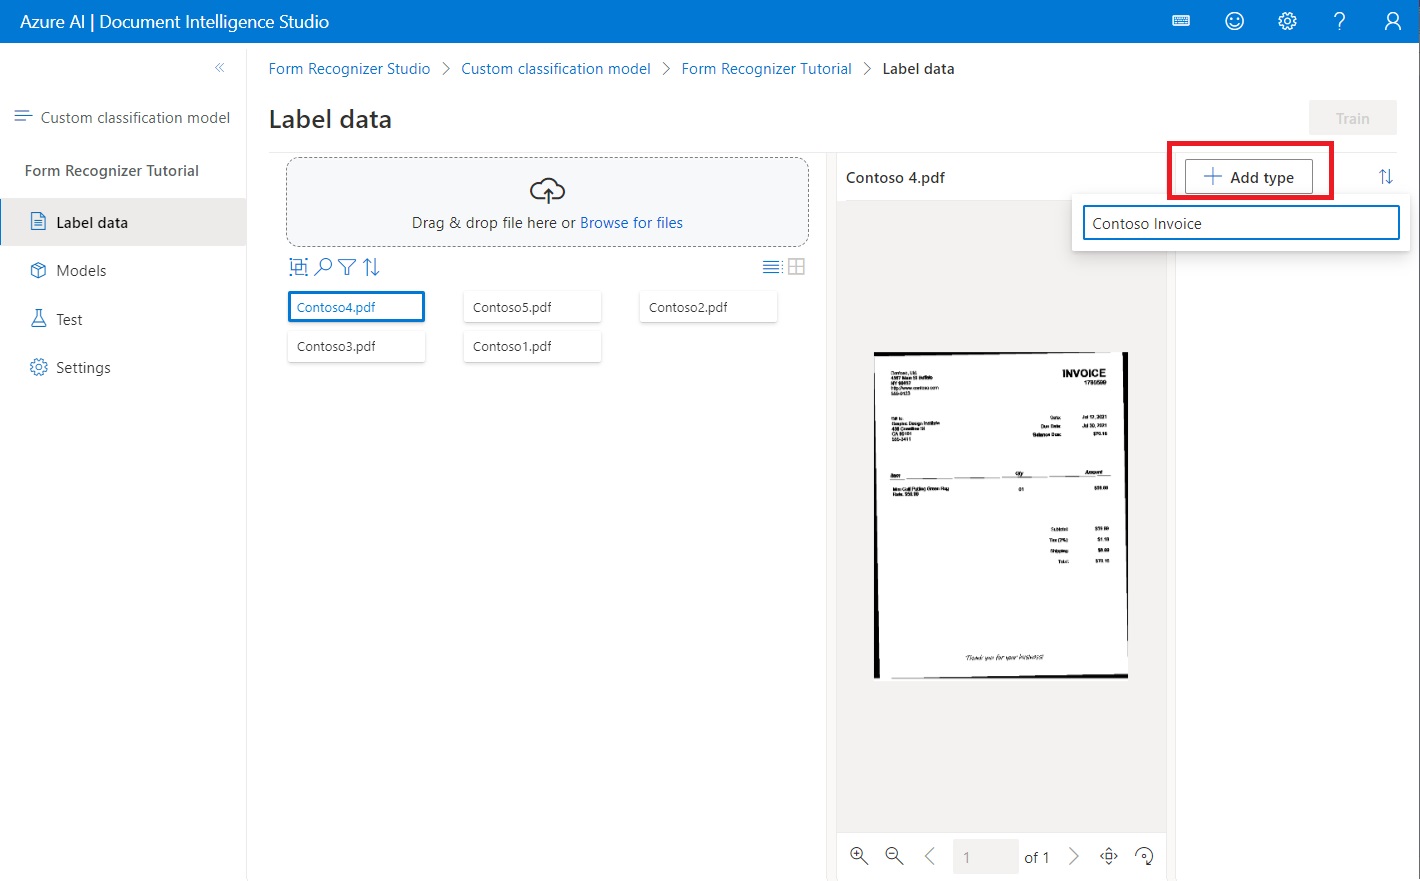Navigate to Models in the sidebar
The image size is (1420, 881).
[x=81, y=270]
